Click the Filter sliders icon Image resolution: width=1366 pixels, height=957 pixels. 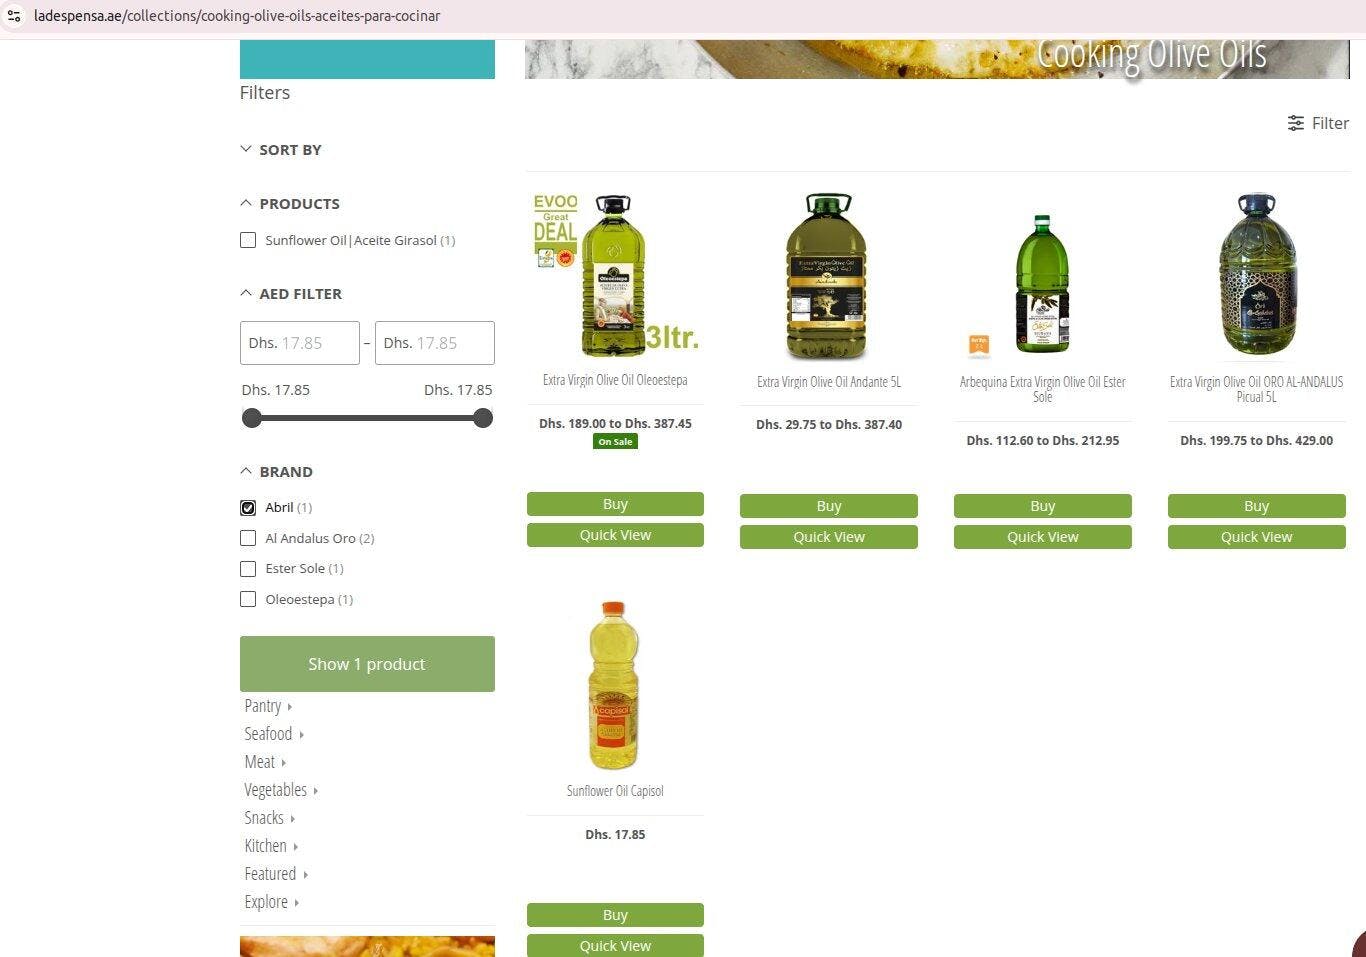(x=1296, y=123)
